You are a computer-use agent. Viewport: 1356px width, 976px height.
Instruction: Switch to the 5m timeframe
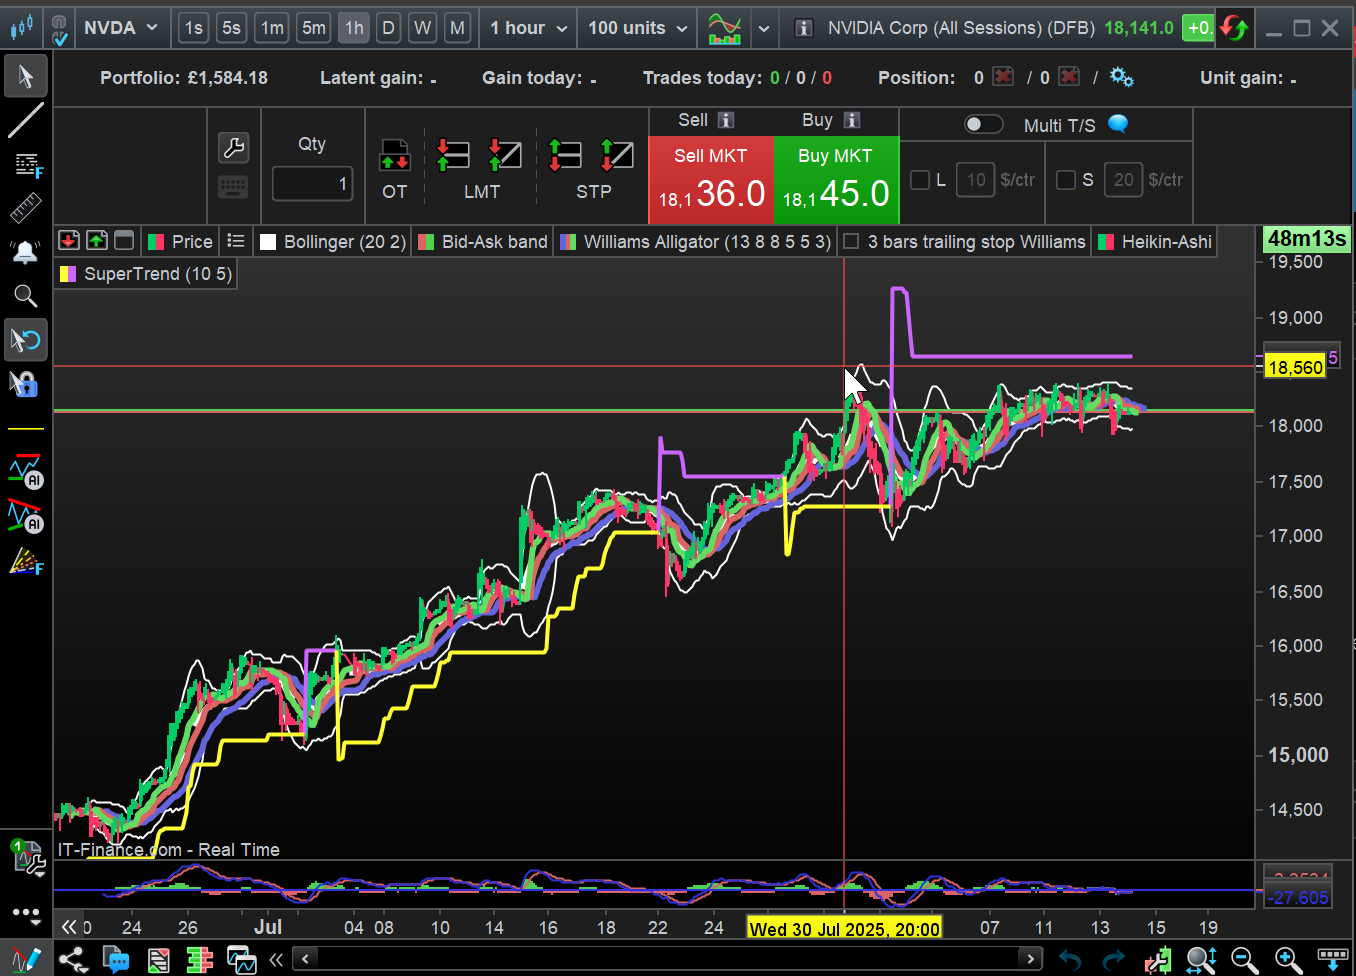(314, 28)
